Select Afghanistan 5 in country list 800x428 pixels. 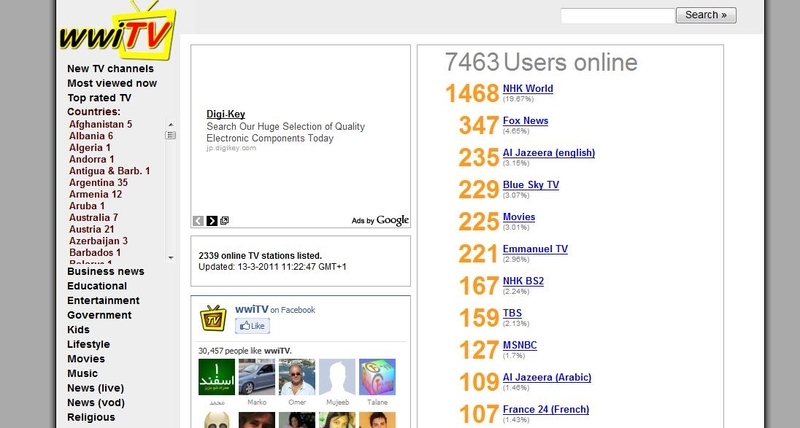101,124
